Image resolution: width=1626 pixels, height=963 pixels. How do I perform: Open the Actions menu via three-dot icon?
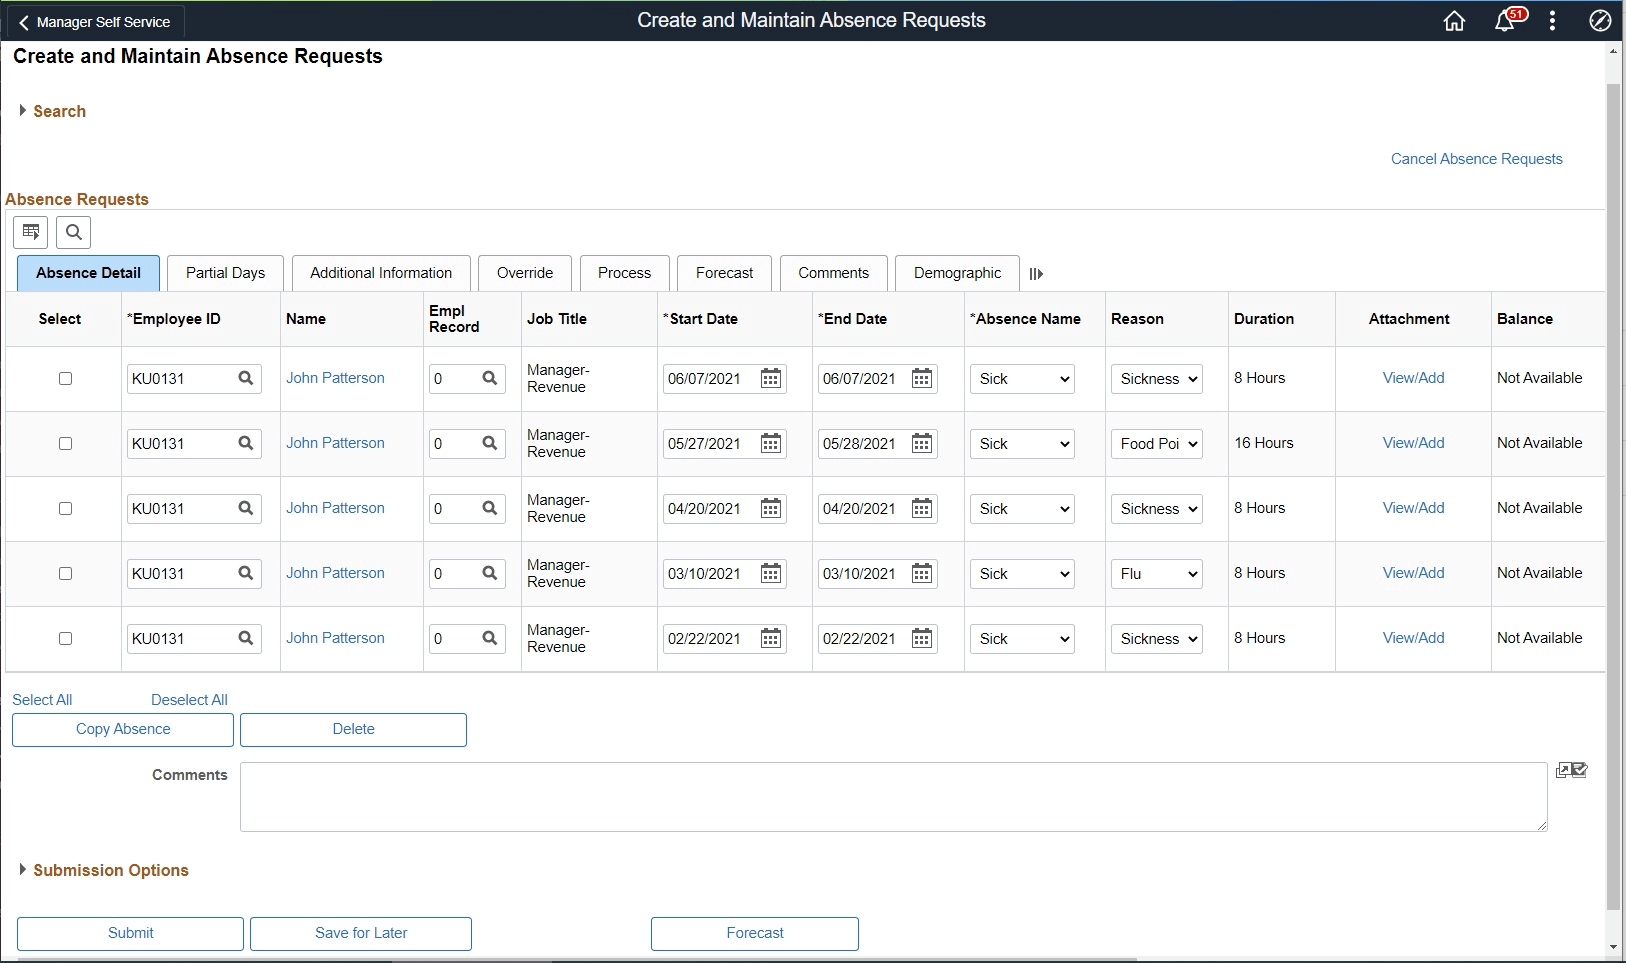[1551, 20]
